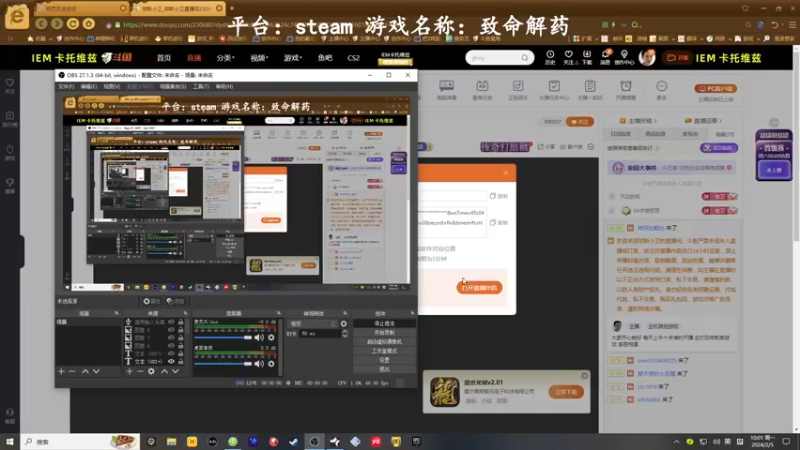Screen dimensions: 800x450
Task: Click the Steam icon in Windows taskbar
Action: [294, 441]
